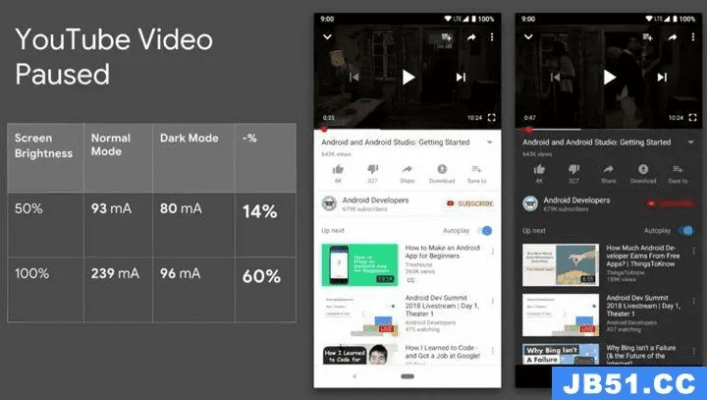Tap Save to icon in dark mode phone
The width and height of the screenshot is (707, 400).
[677, 170]
